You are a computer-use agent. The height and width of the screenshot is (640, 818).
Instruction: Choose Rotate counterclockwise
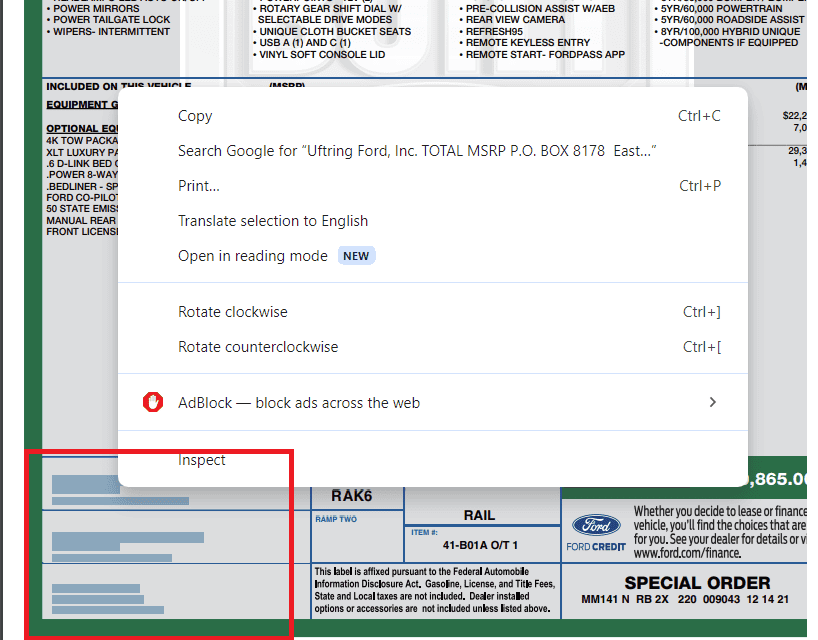pos(432,347)
